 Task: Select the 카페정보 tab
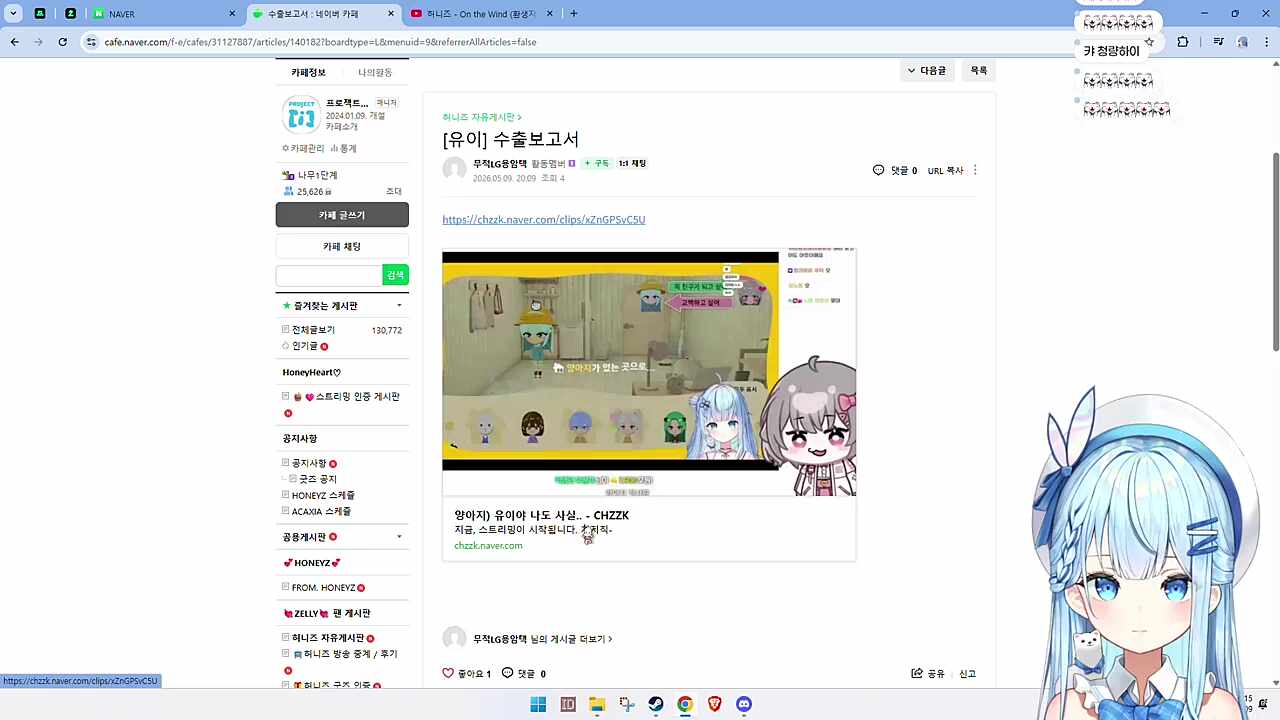point(308,72)
